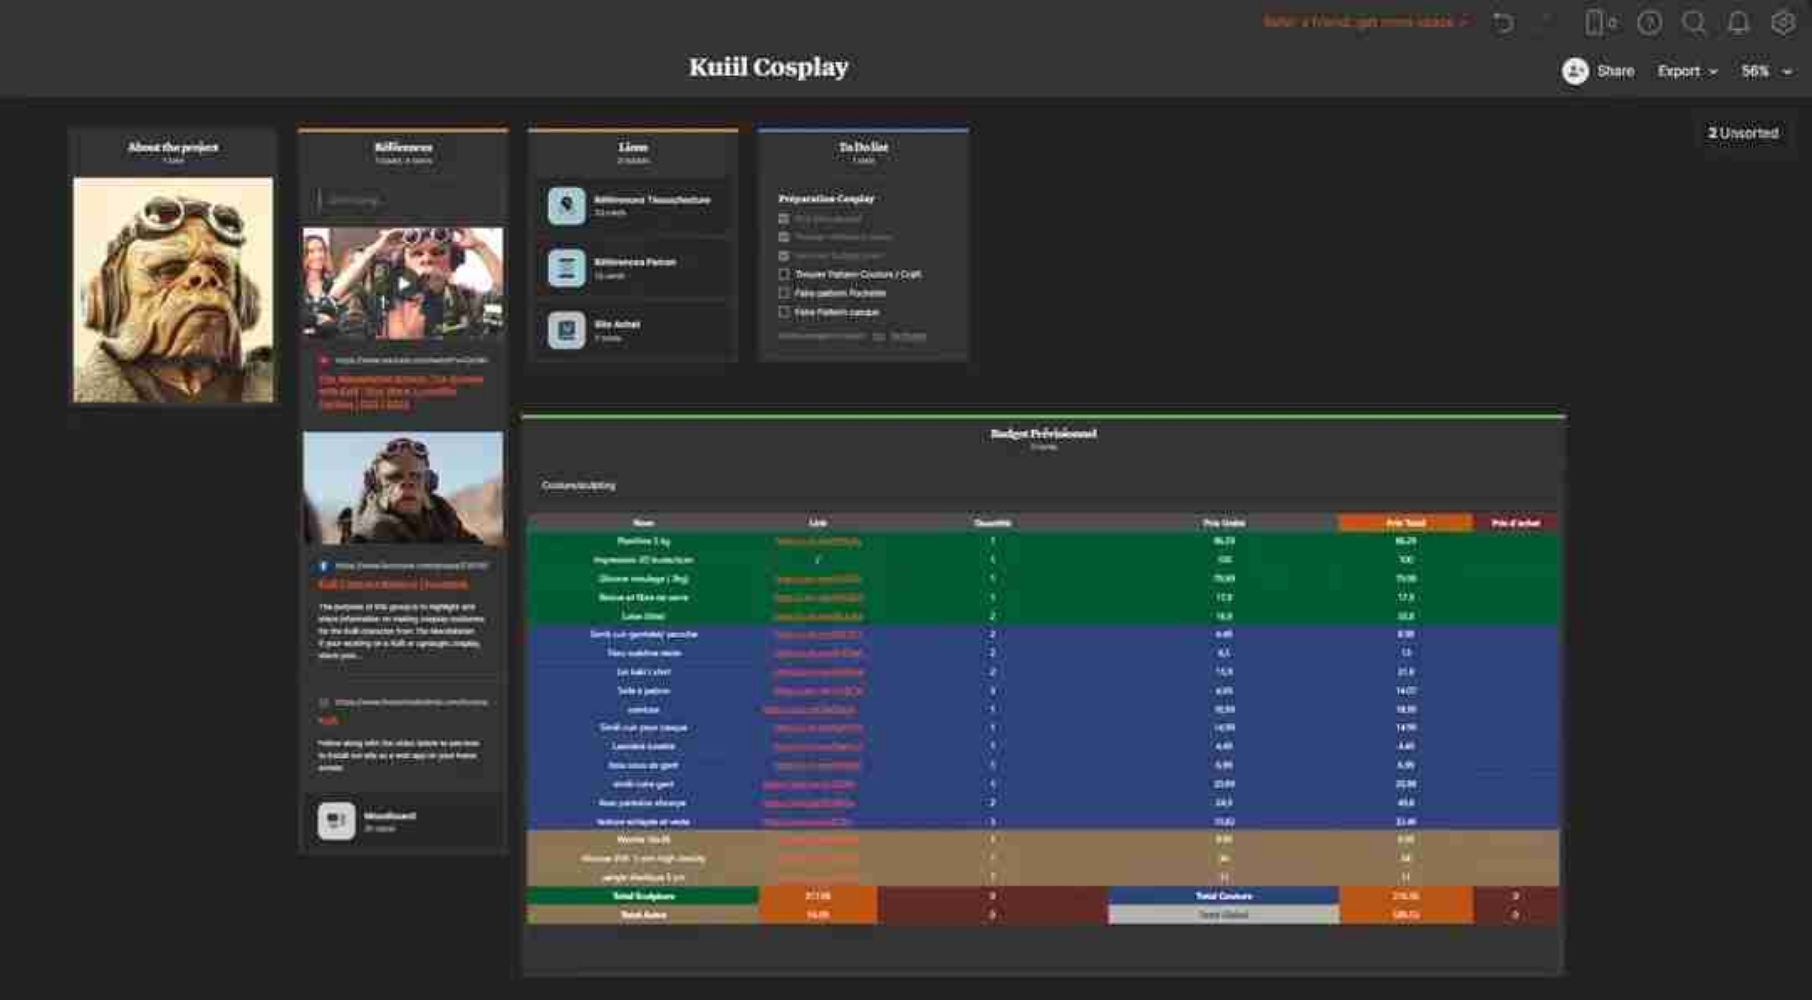Open search with the magnifier icon
Screen dimensions: 1812x1000
tap(1693, 22)
